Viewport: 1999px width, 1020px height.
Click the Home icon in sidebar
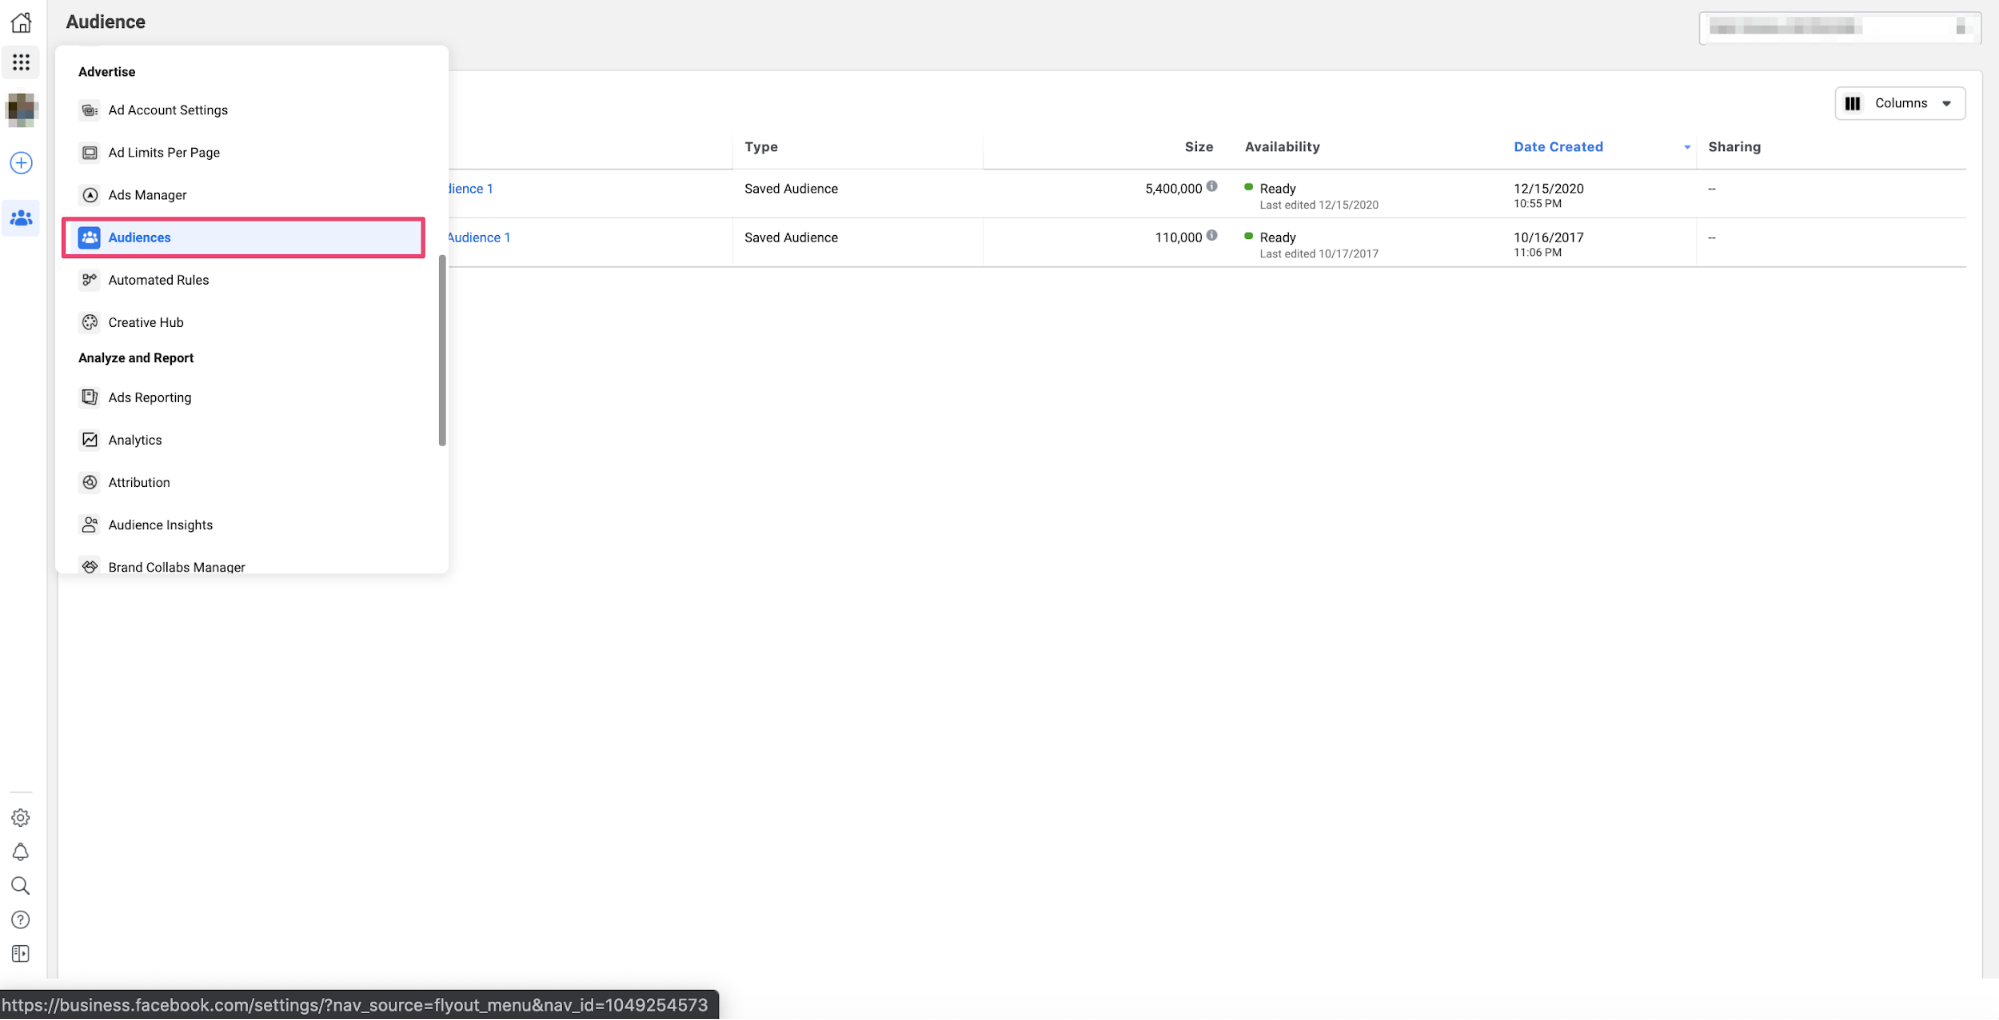point(21,22)
